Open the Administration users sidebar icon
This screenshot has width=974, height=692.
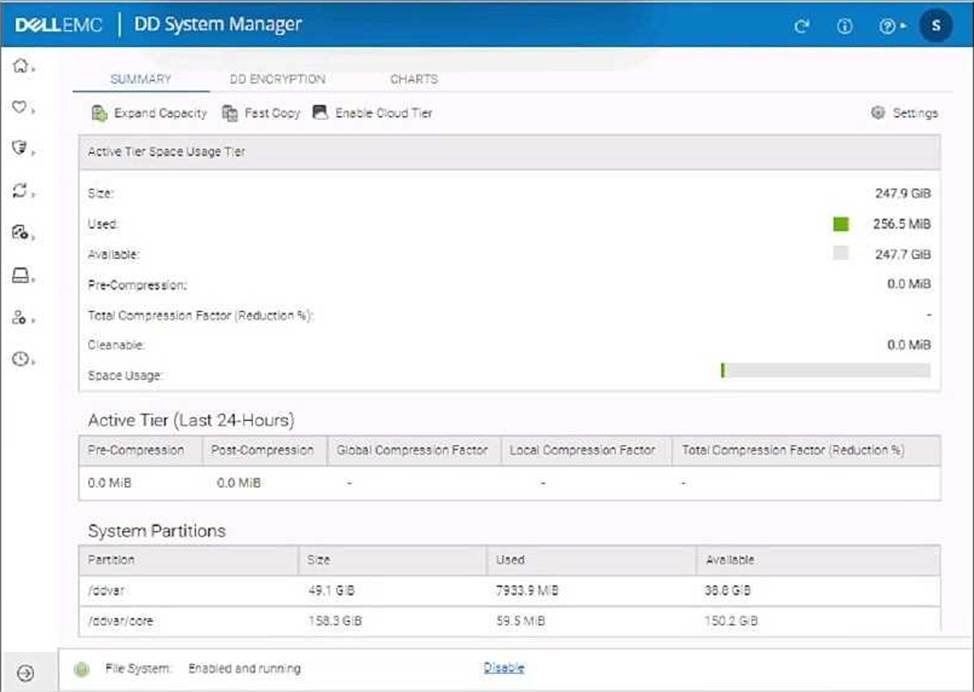tap(19, 317)
